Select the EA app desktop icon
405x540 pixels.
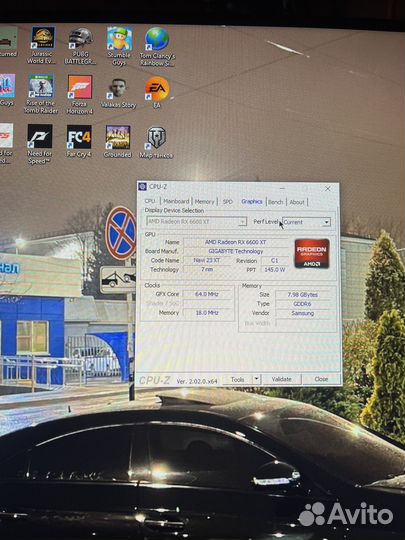(157, 93)
